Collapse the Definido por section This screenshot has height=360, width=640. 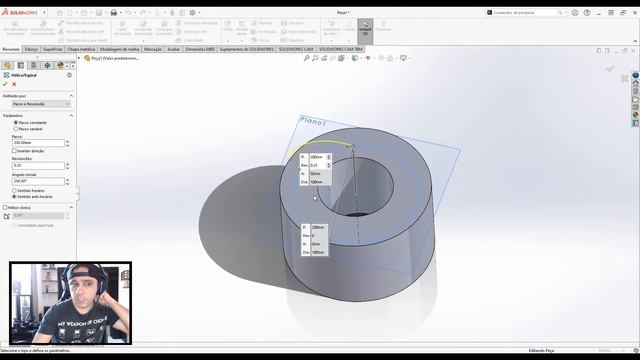[71, 96]
